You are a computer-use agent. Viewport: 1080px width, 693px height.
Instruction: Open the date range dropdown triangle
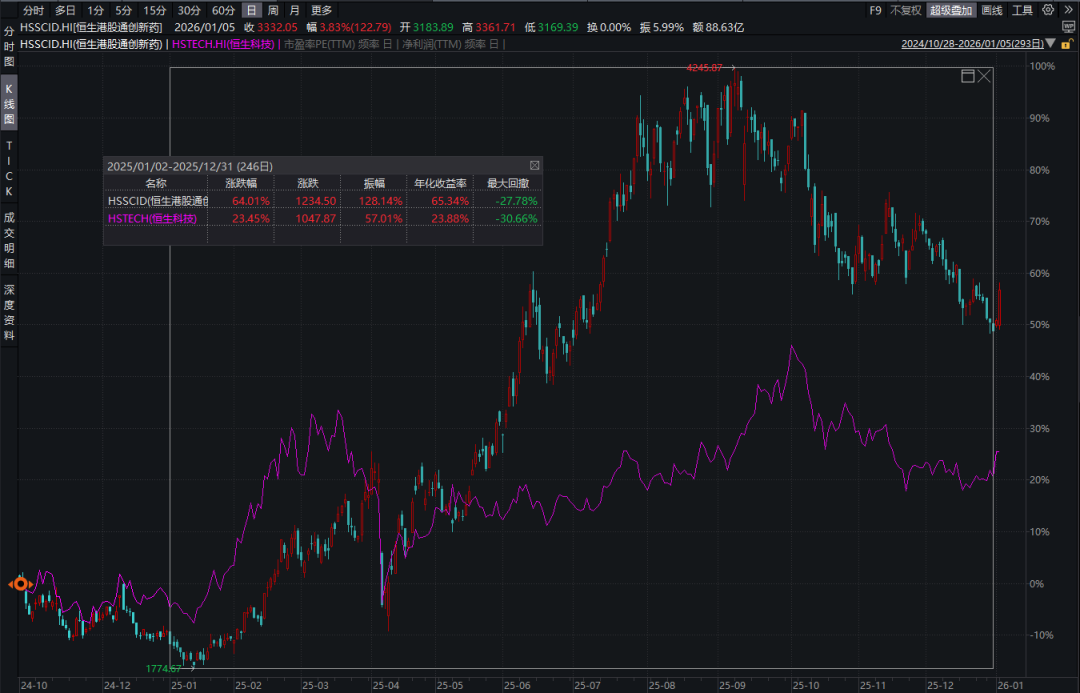point(1050,43)
